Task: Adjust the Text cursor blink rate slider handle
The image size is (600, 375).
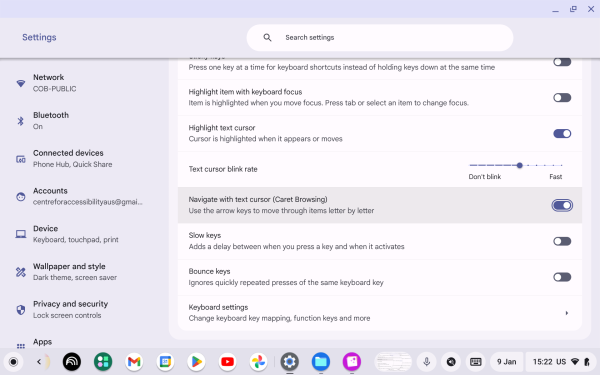Action: (x=519, y=165)
